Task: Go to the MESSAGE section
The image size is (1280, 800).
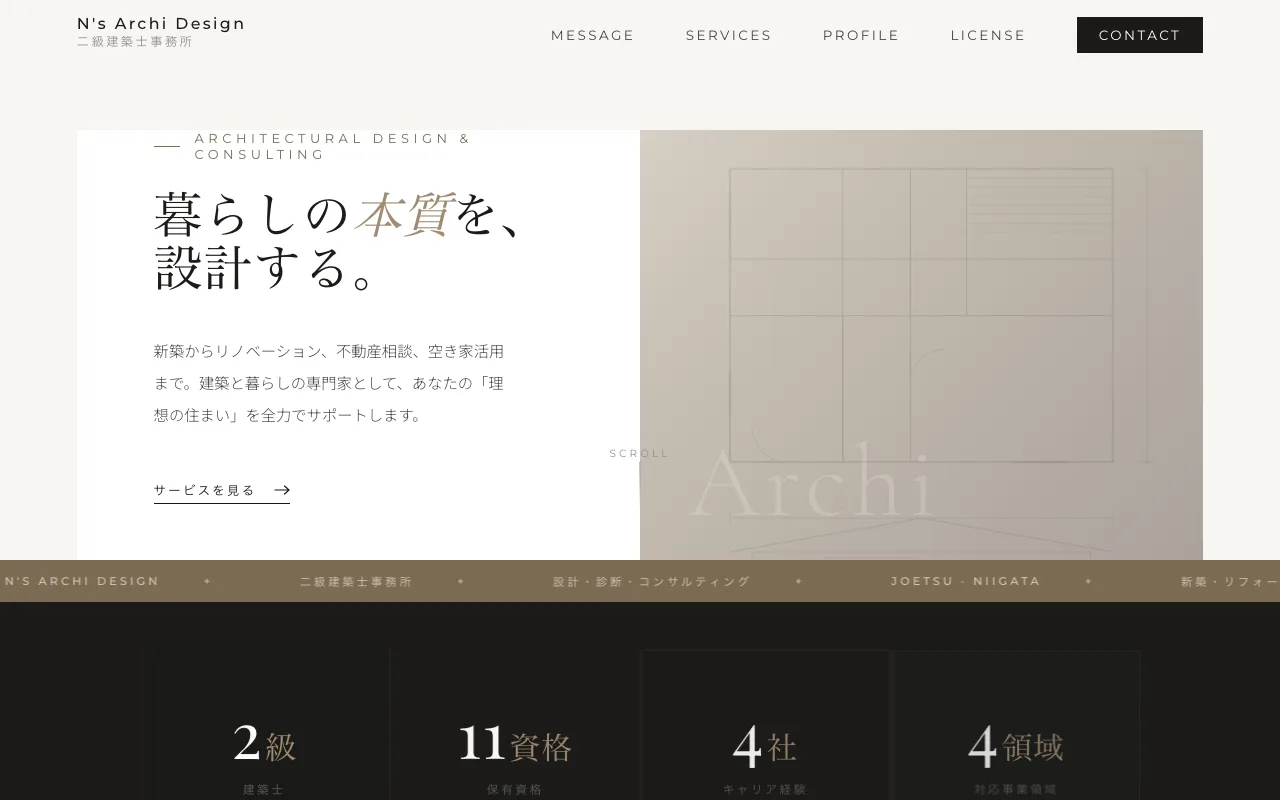Action: coord(593,35)
